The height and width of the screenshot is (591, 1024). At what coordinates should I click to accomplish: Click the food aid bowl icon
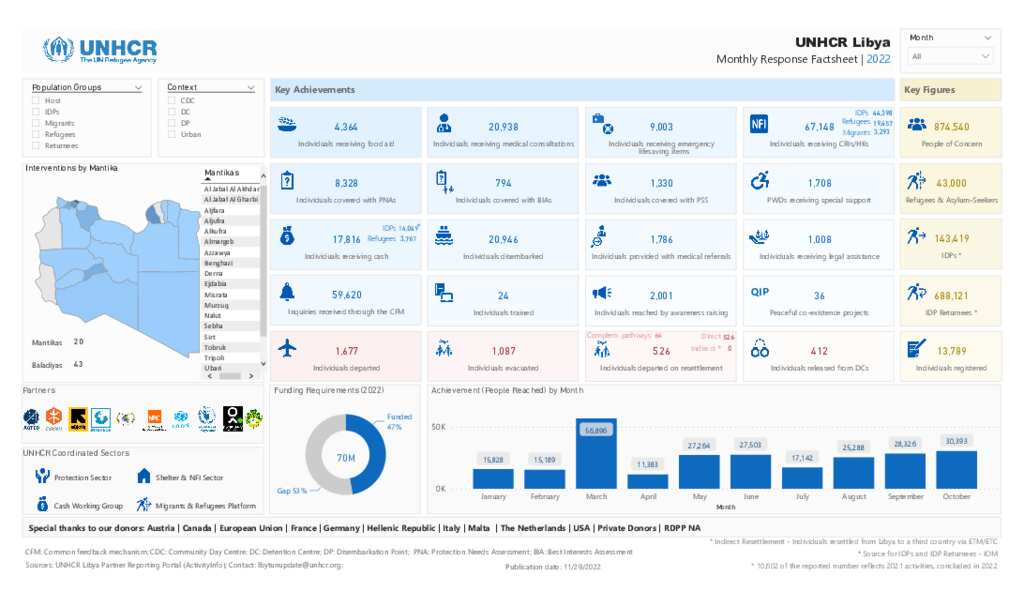click(x=287, y=123)
